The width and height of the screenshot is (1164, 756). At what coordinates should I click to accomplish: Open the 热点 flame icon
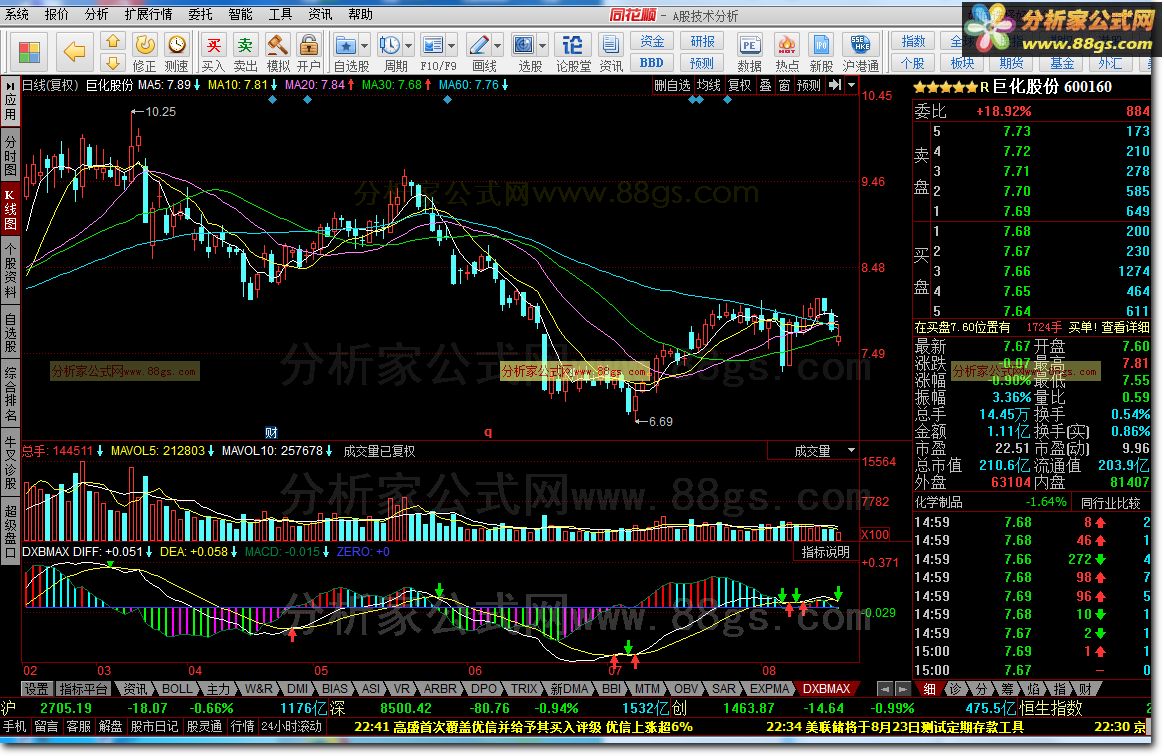coord(787,45)
